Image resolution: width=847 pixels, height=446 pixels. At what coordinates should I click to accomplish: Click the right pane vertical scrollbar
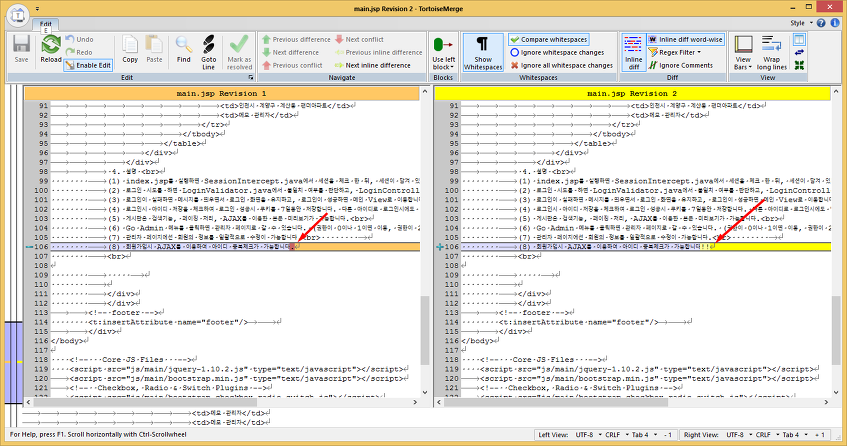pos(835,242)
